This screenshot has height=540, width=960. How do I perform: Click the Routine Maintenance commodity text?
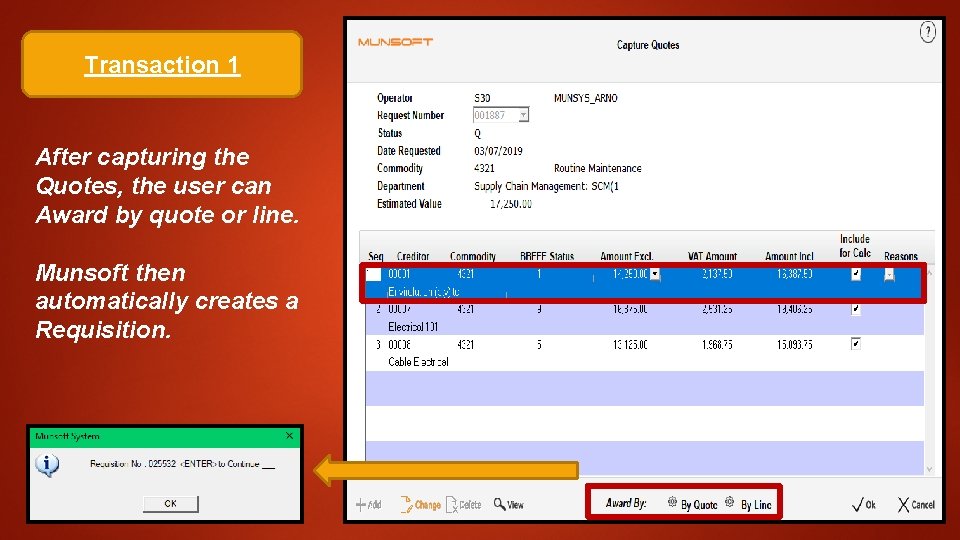[x=598, y=168]
